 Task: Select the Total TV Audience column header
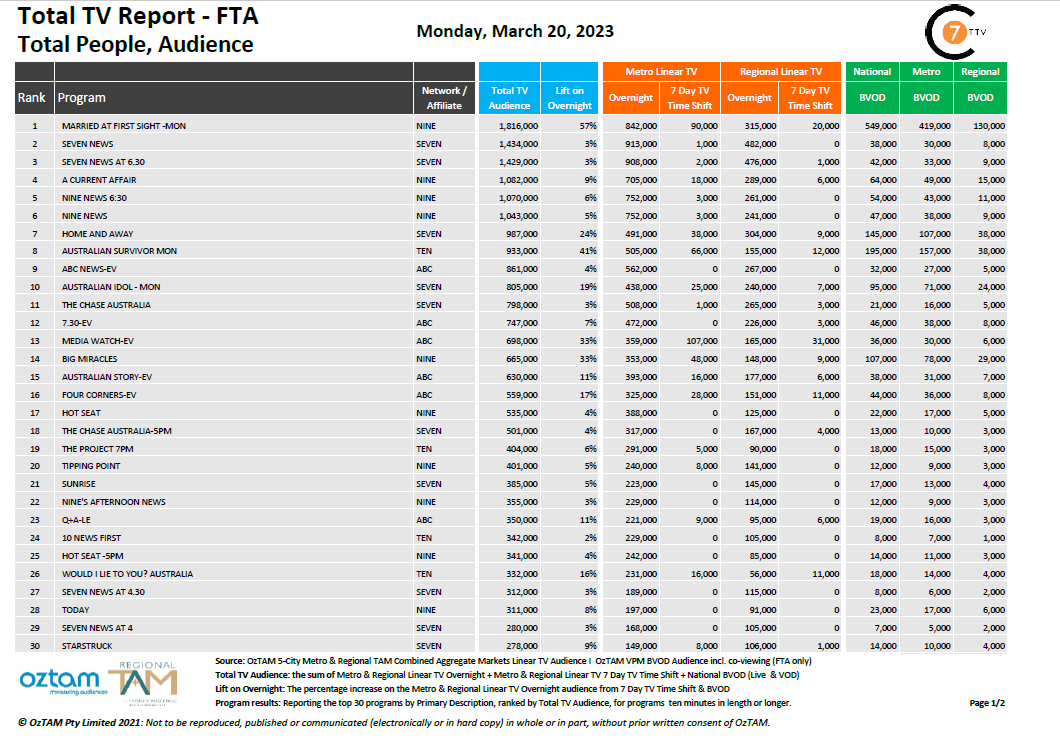point(510,97)
